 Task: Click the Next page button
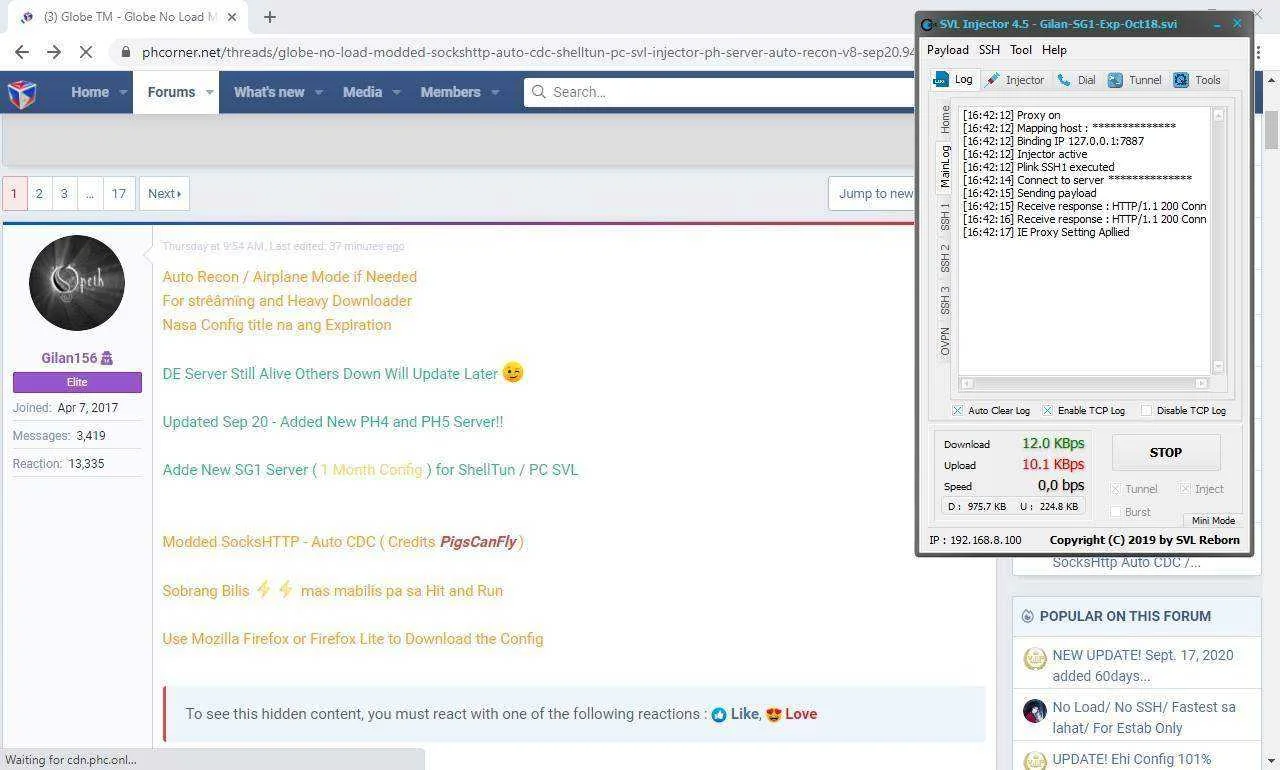164,194
